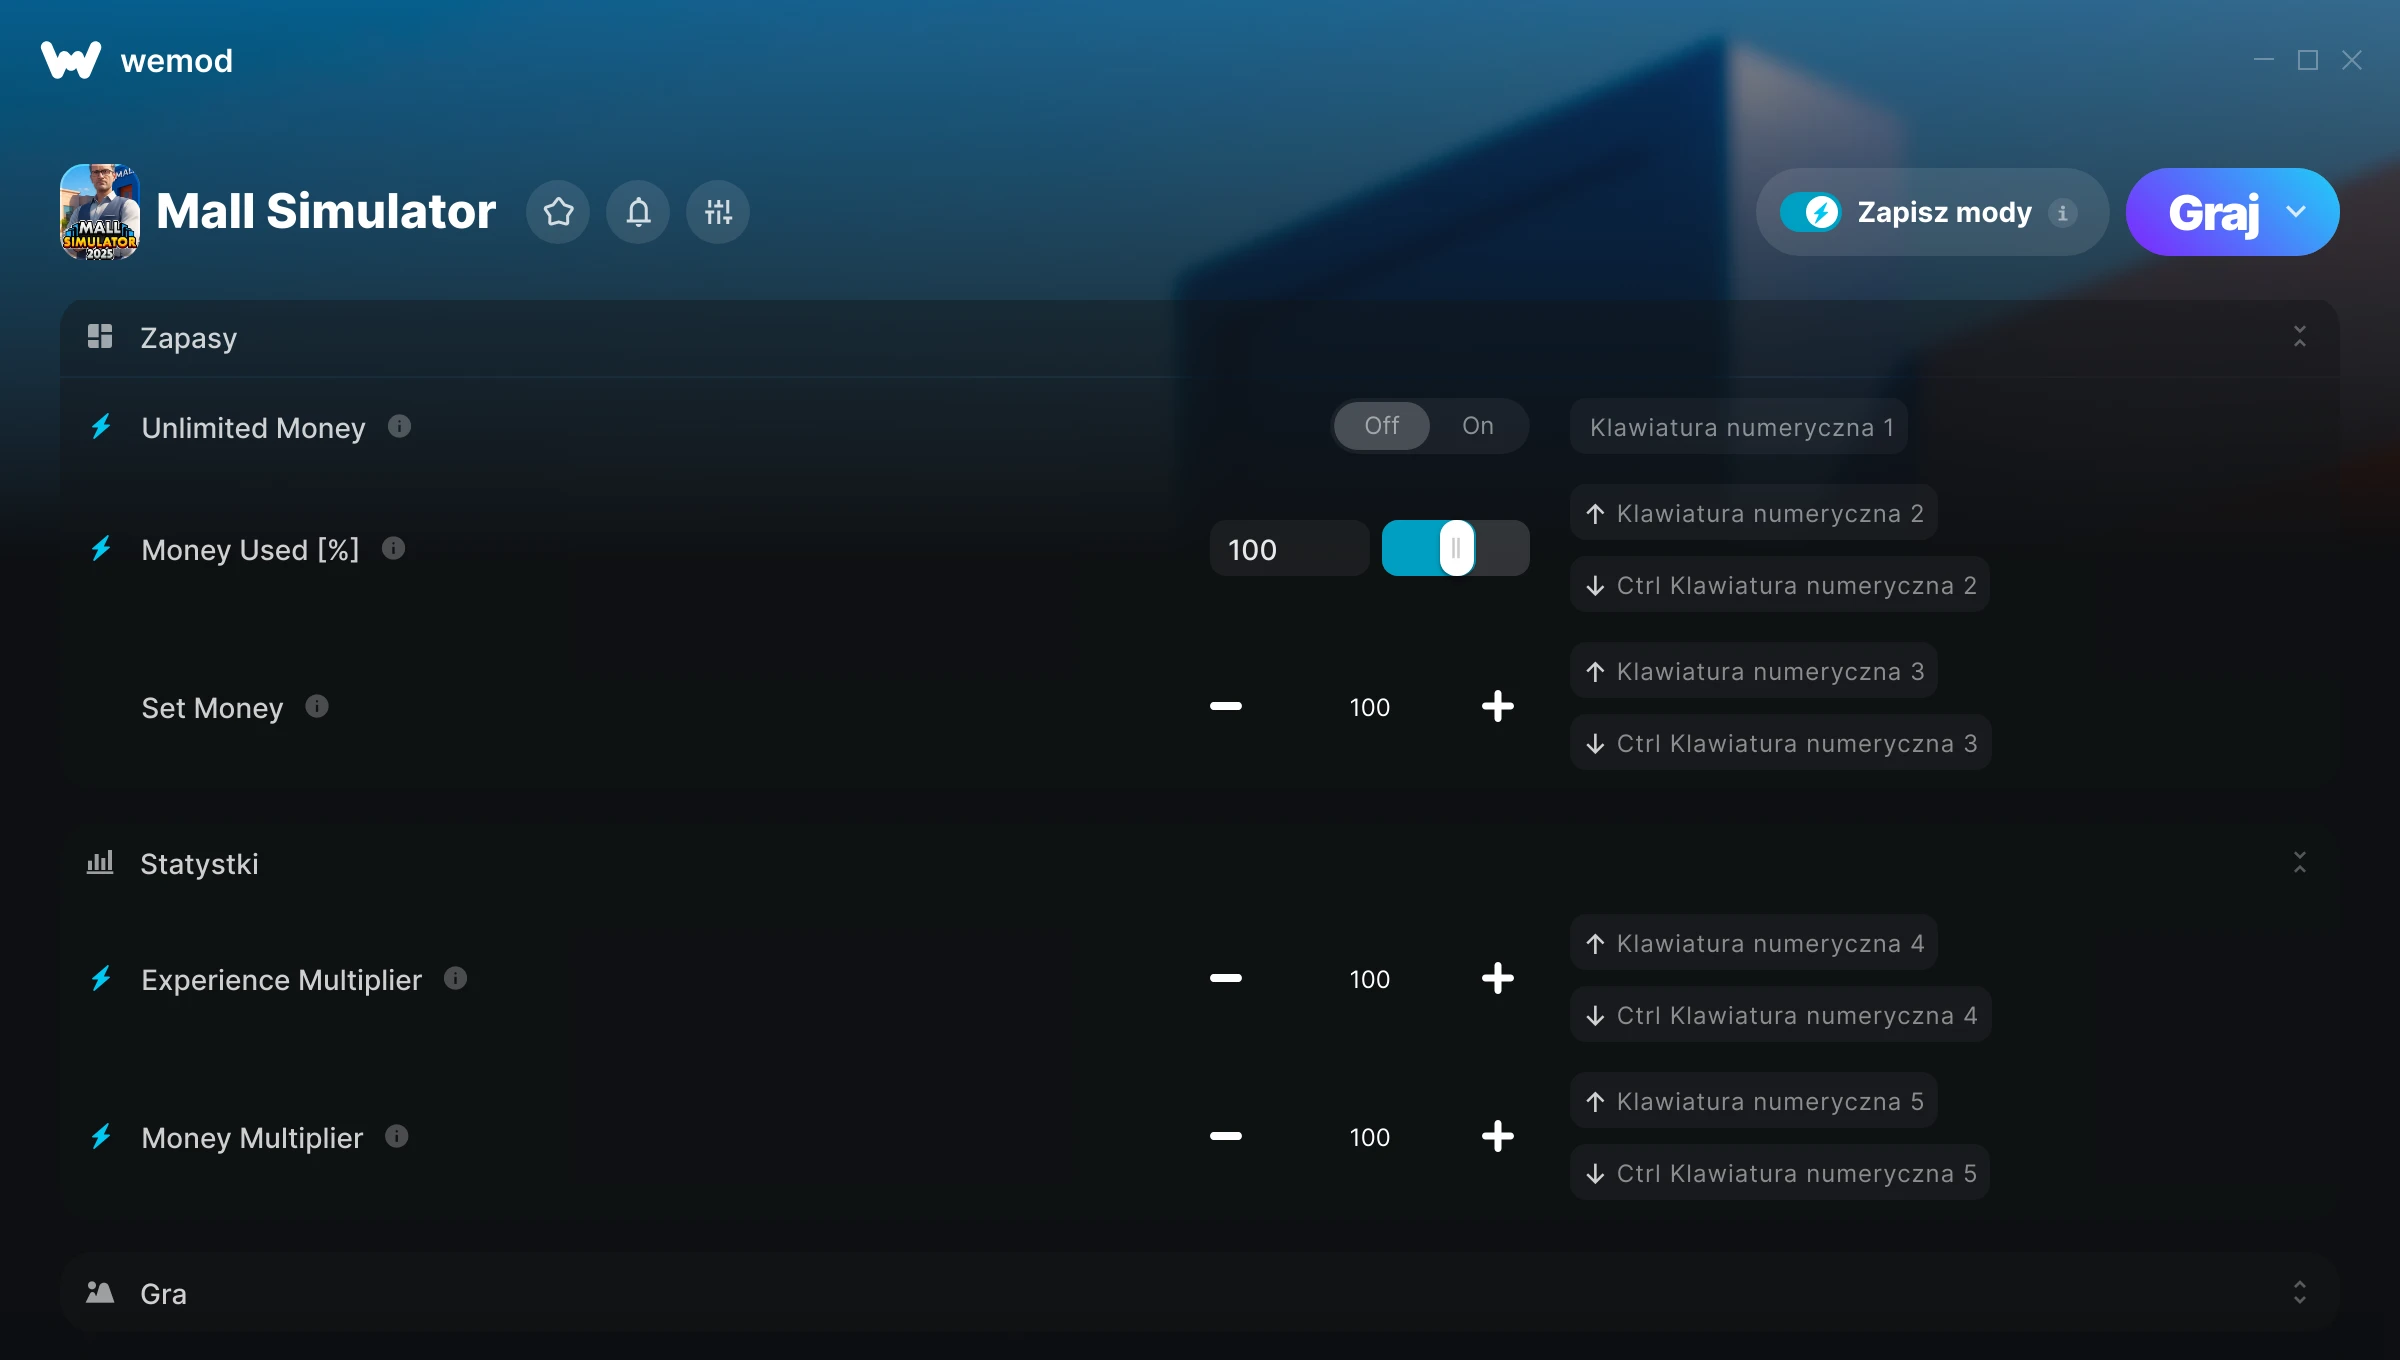Switch Unlimited Money to On
The height and width of the screenshot is (1360, 2400).
coord(1477,426)
